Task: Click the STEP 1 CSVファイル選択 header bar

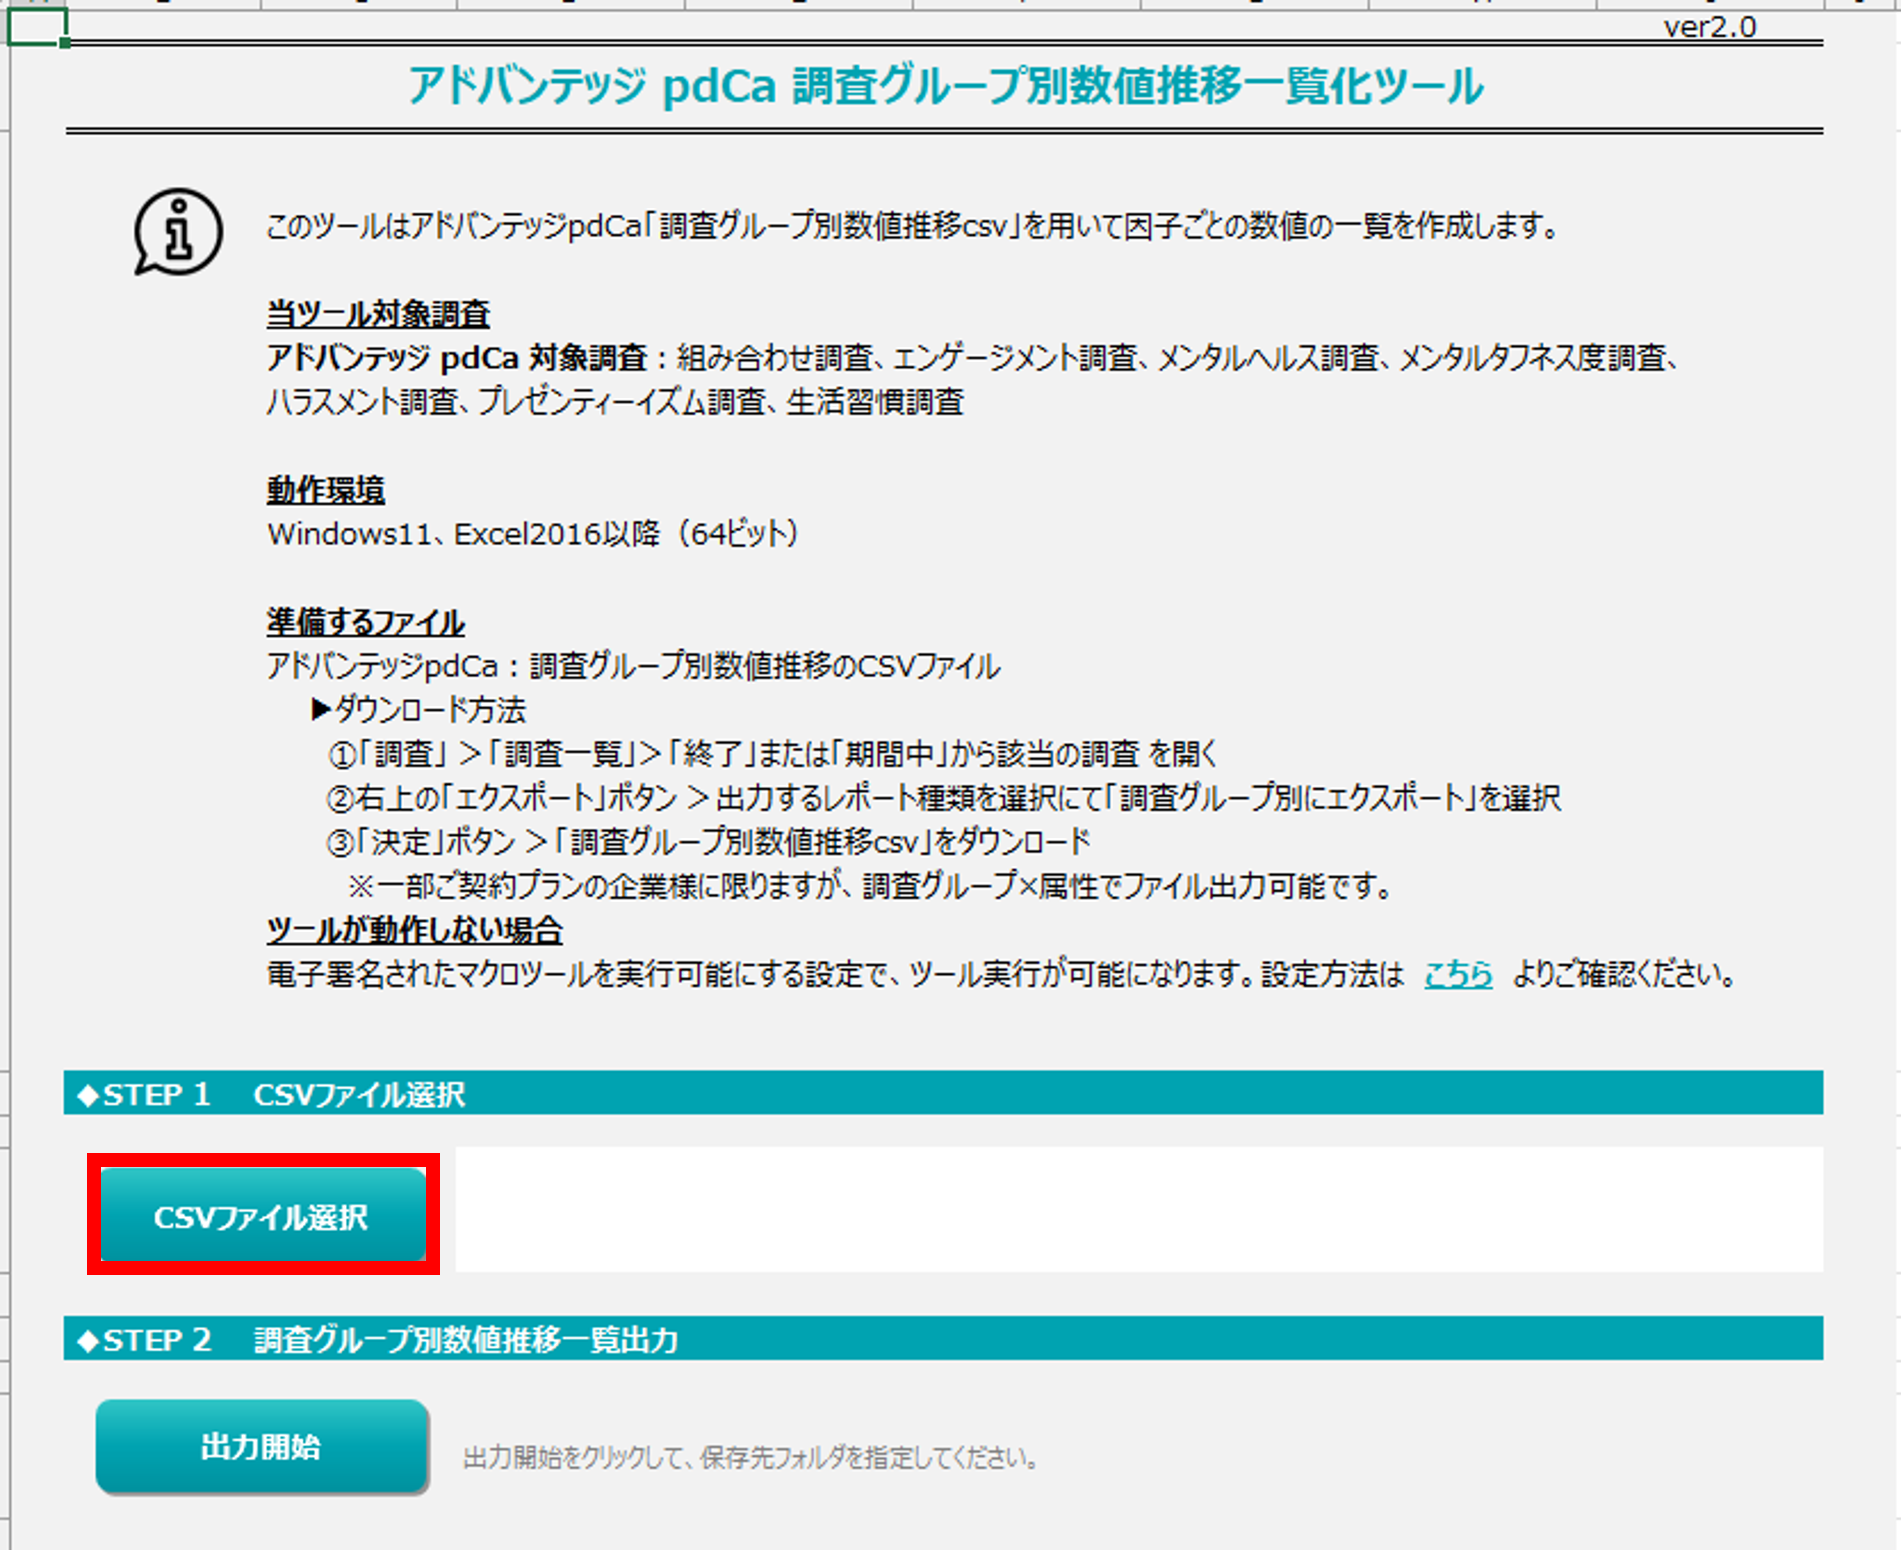Action: tap(943, 1093)
